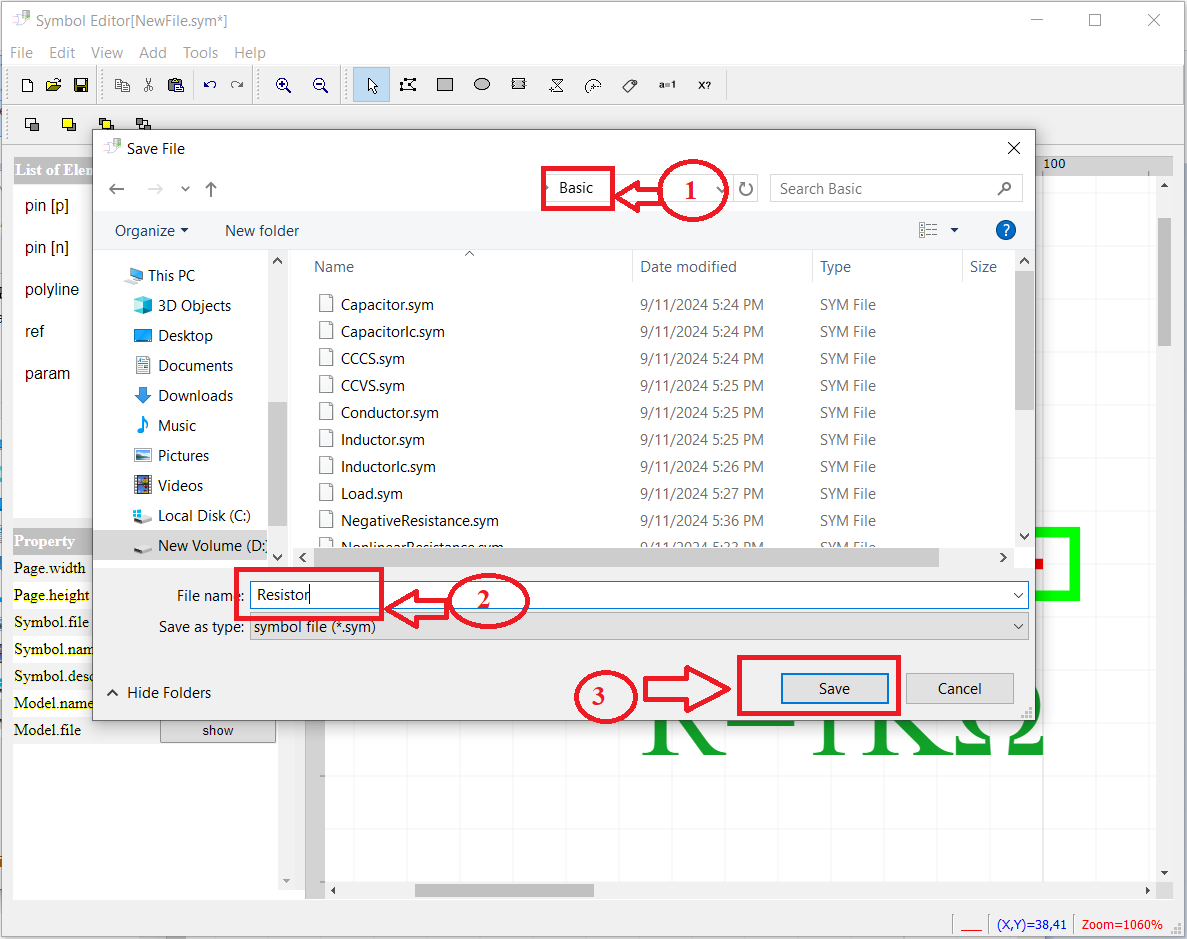Image resolution: width=1187 pixels, height=939 pixels.
Task: Click the Cut scissors icon
Action: pos(148,86)
